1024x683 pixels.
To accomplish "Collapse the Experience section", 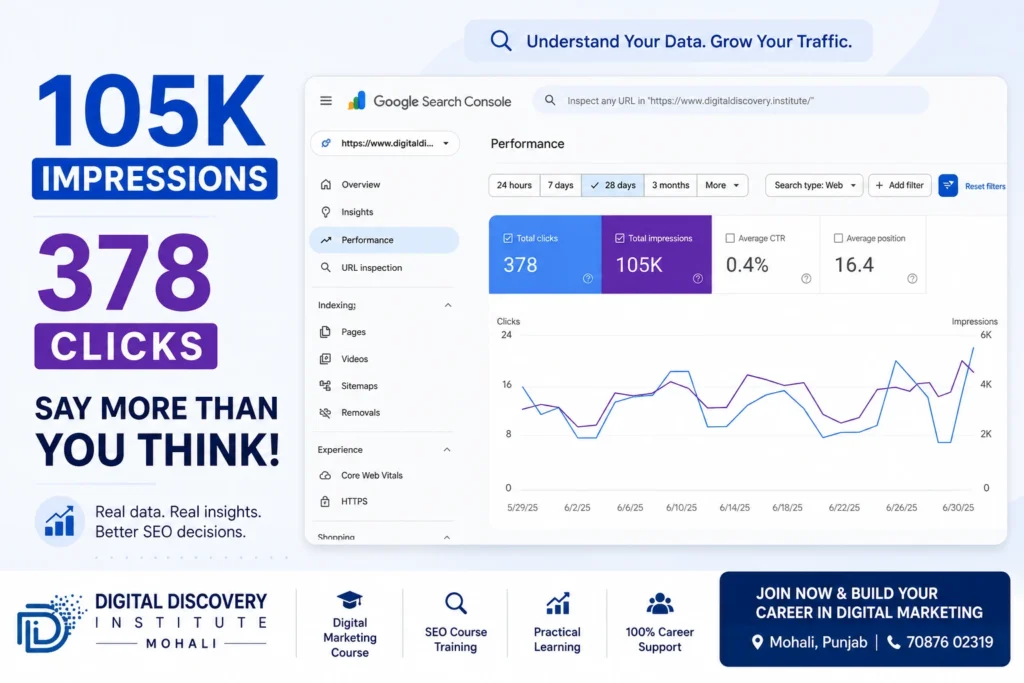I will coord(447,449).
